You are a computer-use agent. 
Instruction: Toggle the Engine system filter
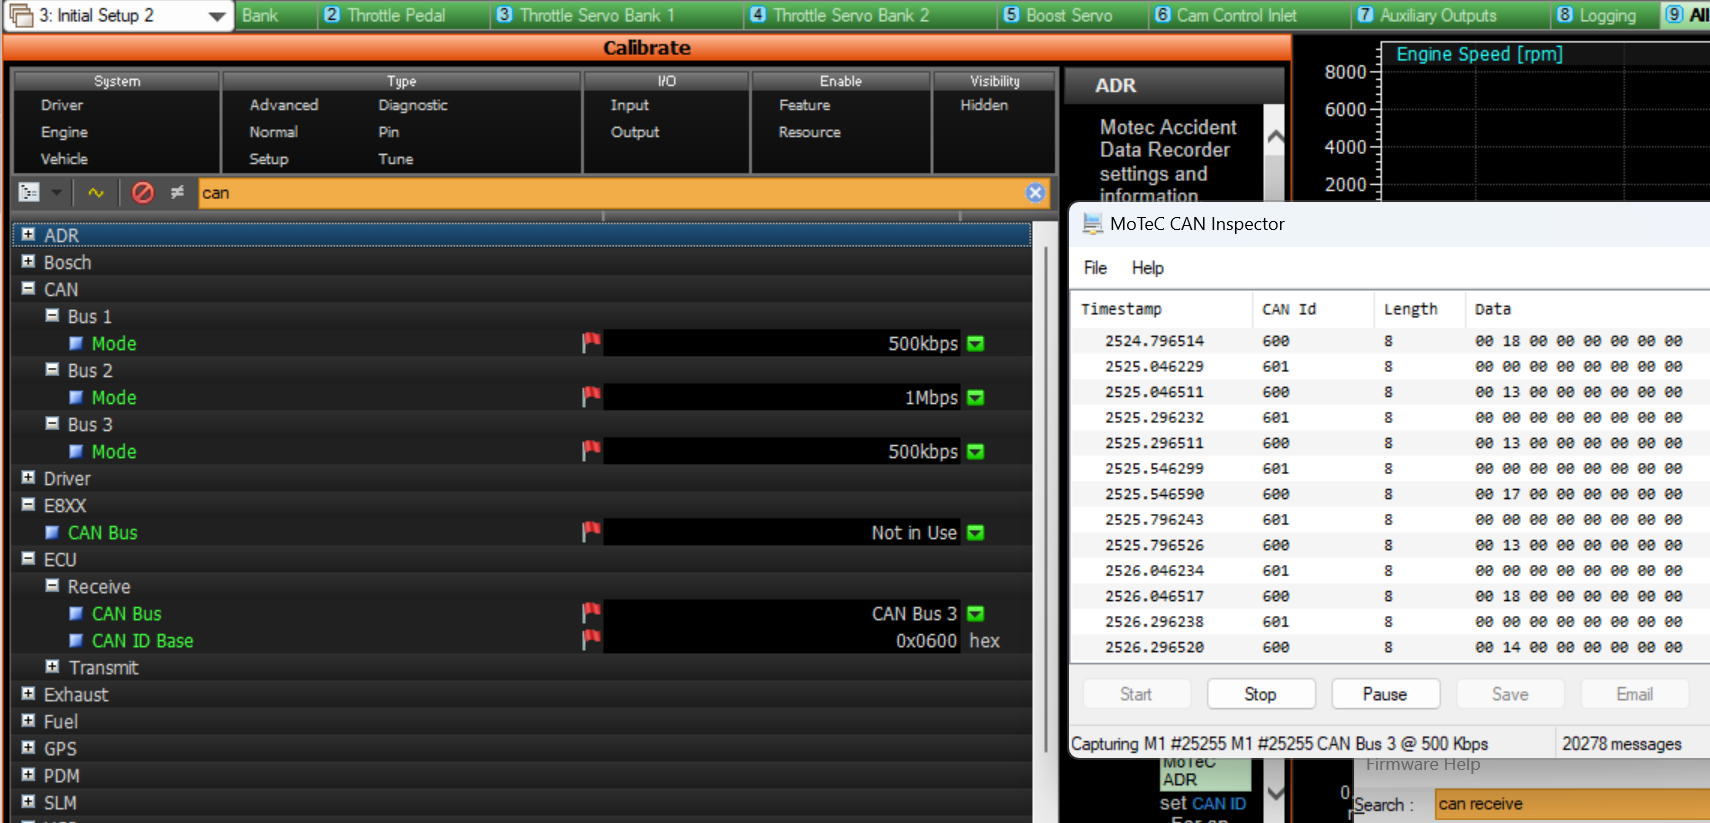pos(64,132)
